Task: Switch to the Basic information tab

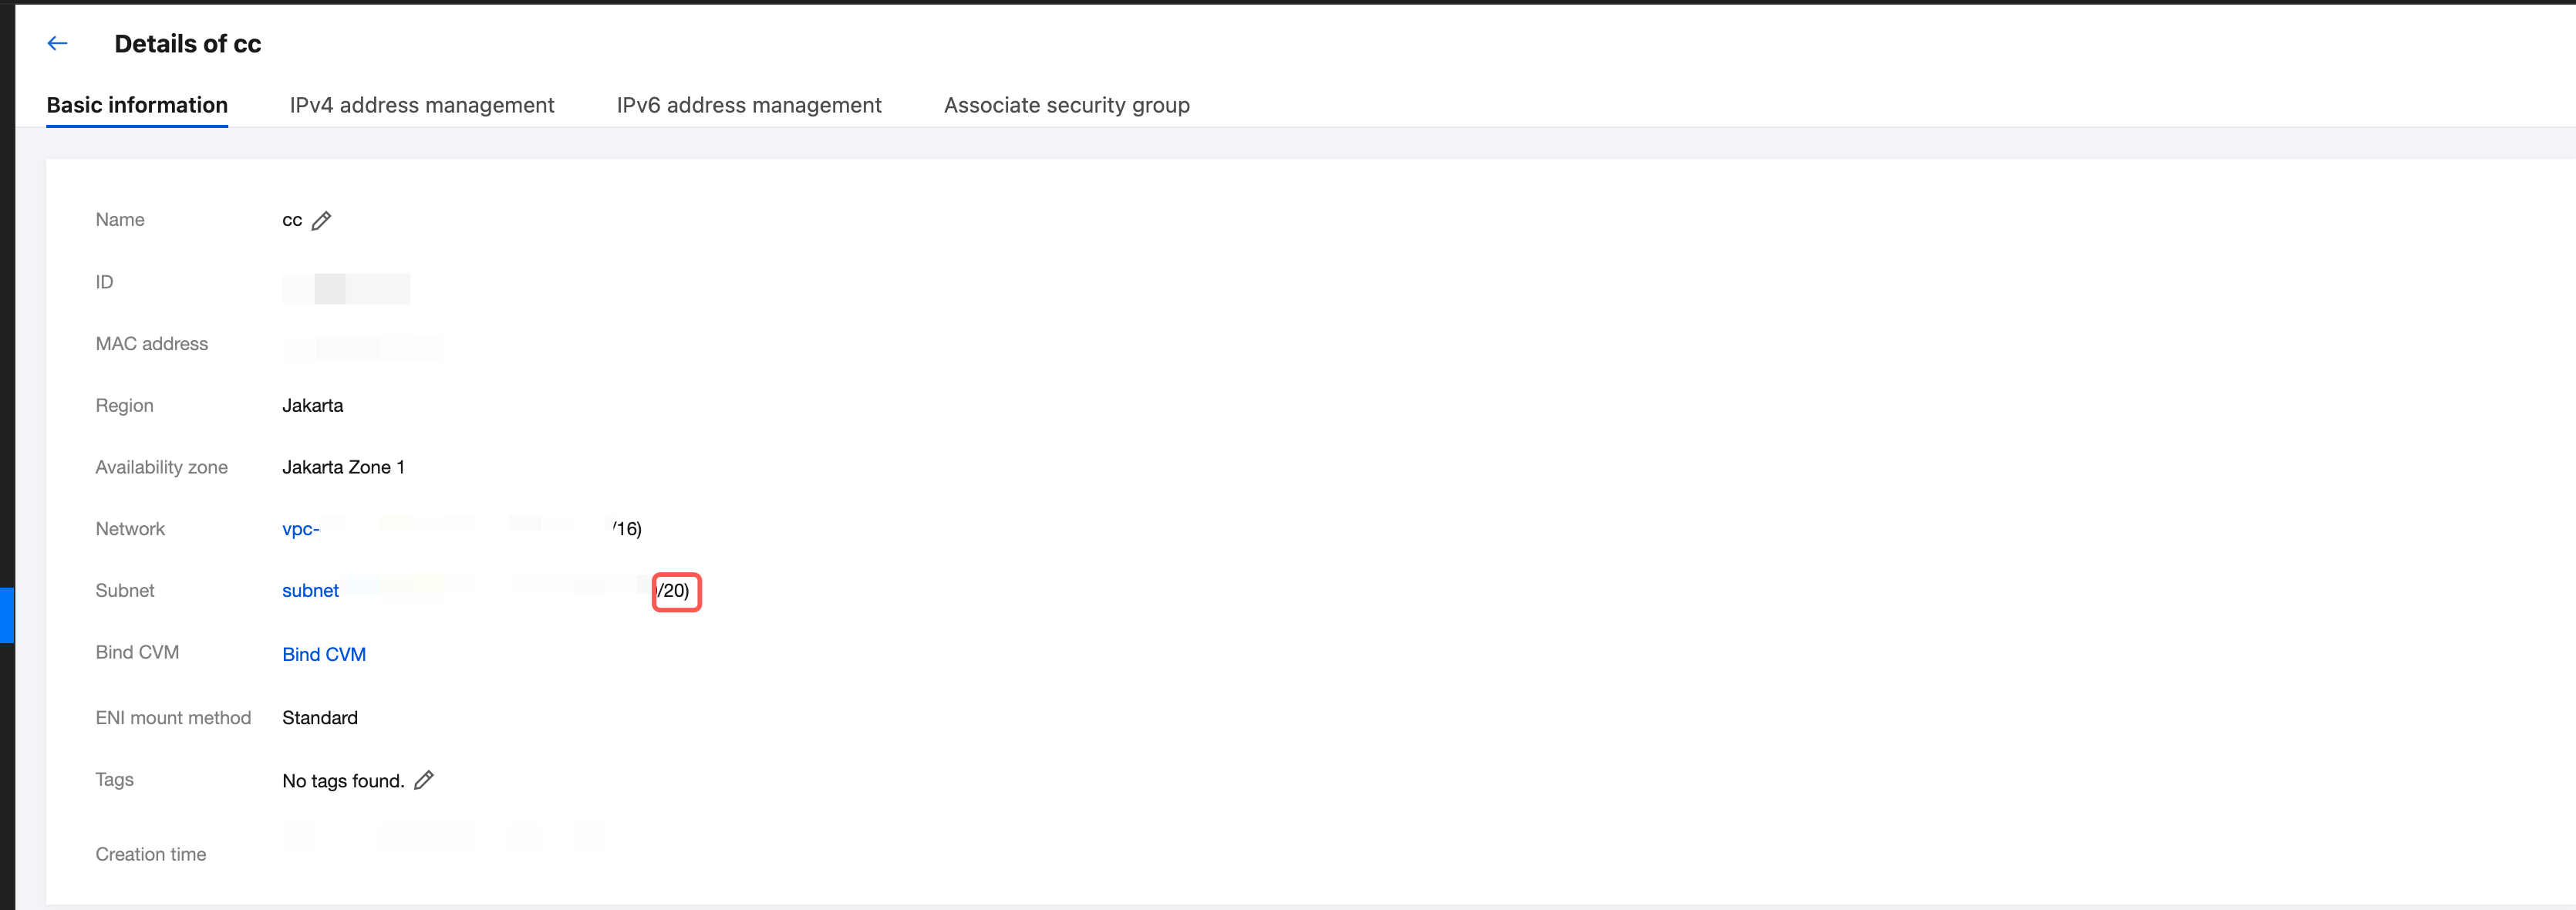Action: 137,105
